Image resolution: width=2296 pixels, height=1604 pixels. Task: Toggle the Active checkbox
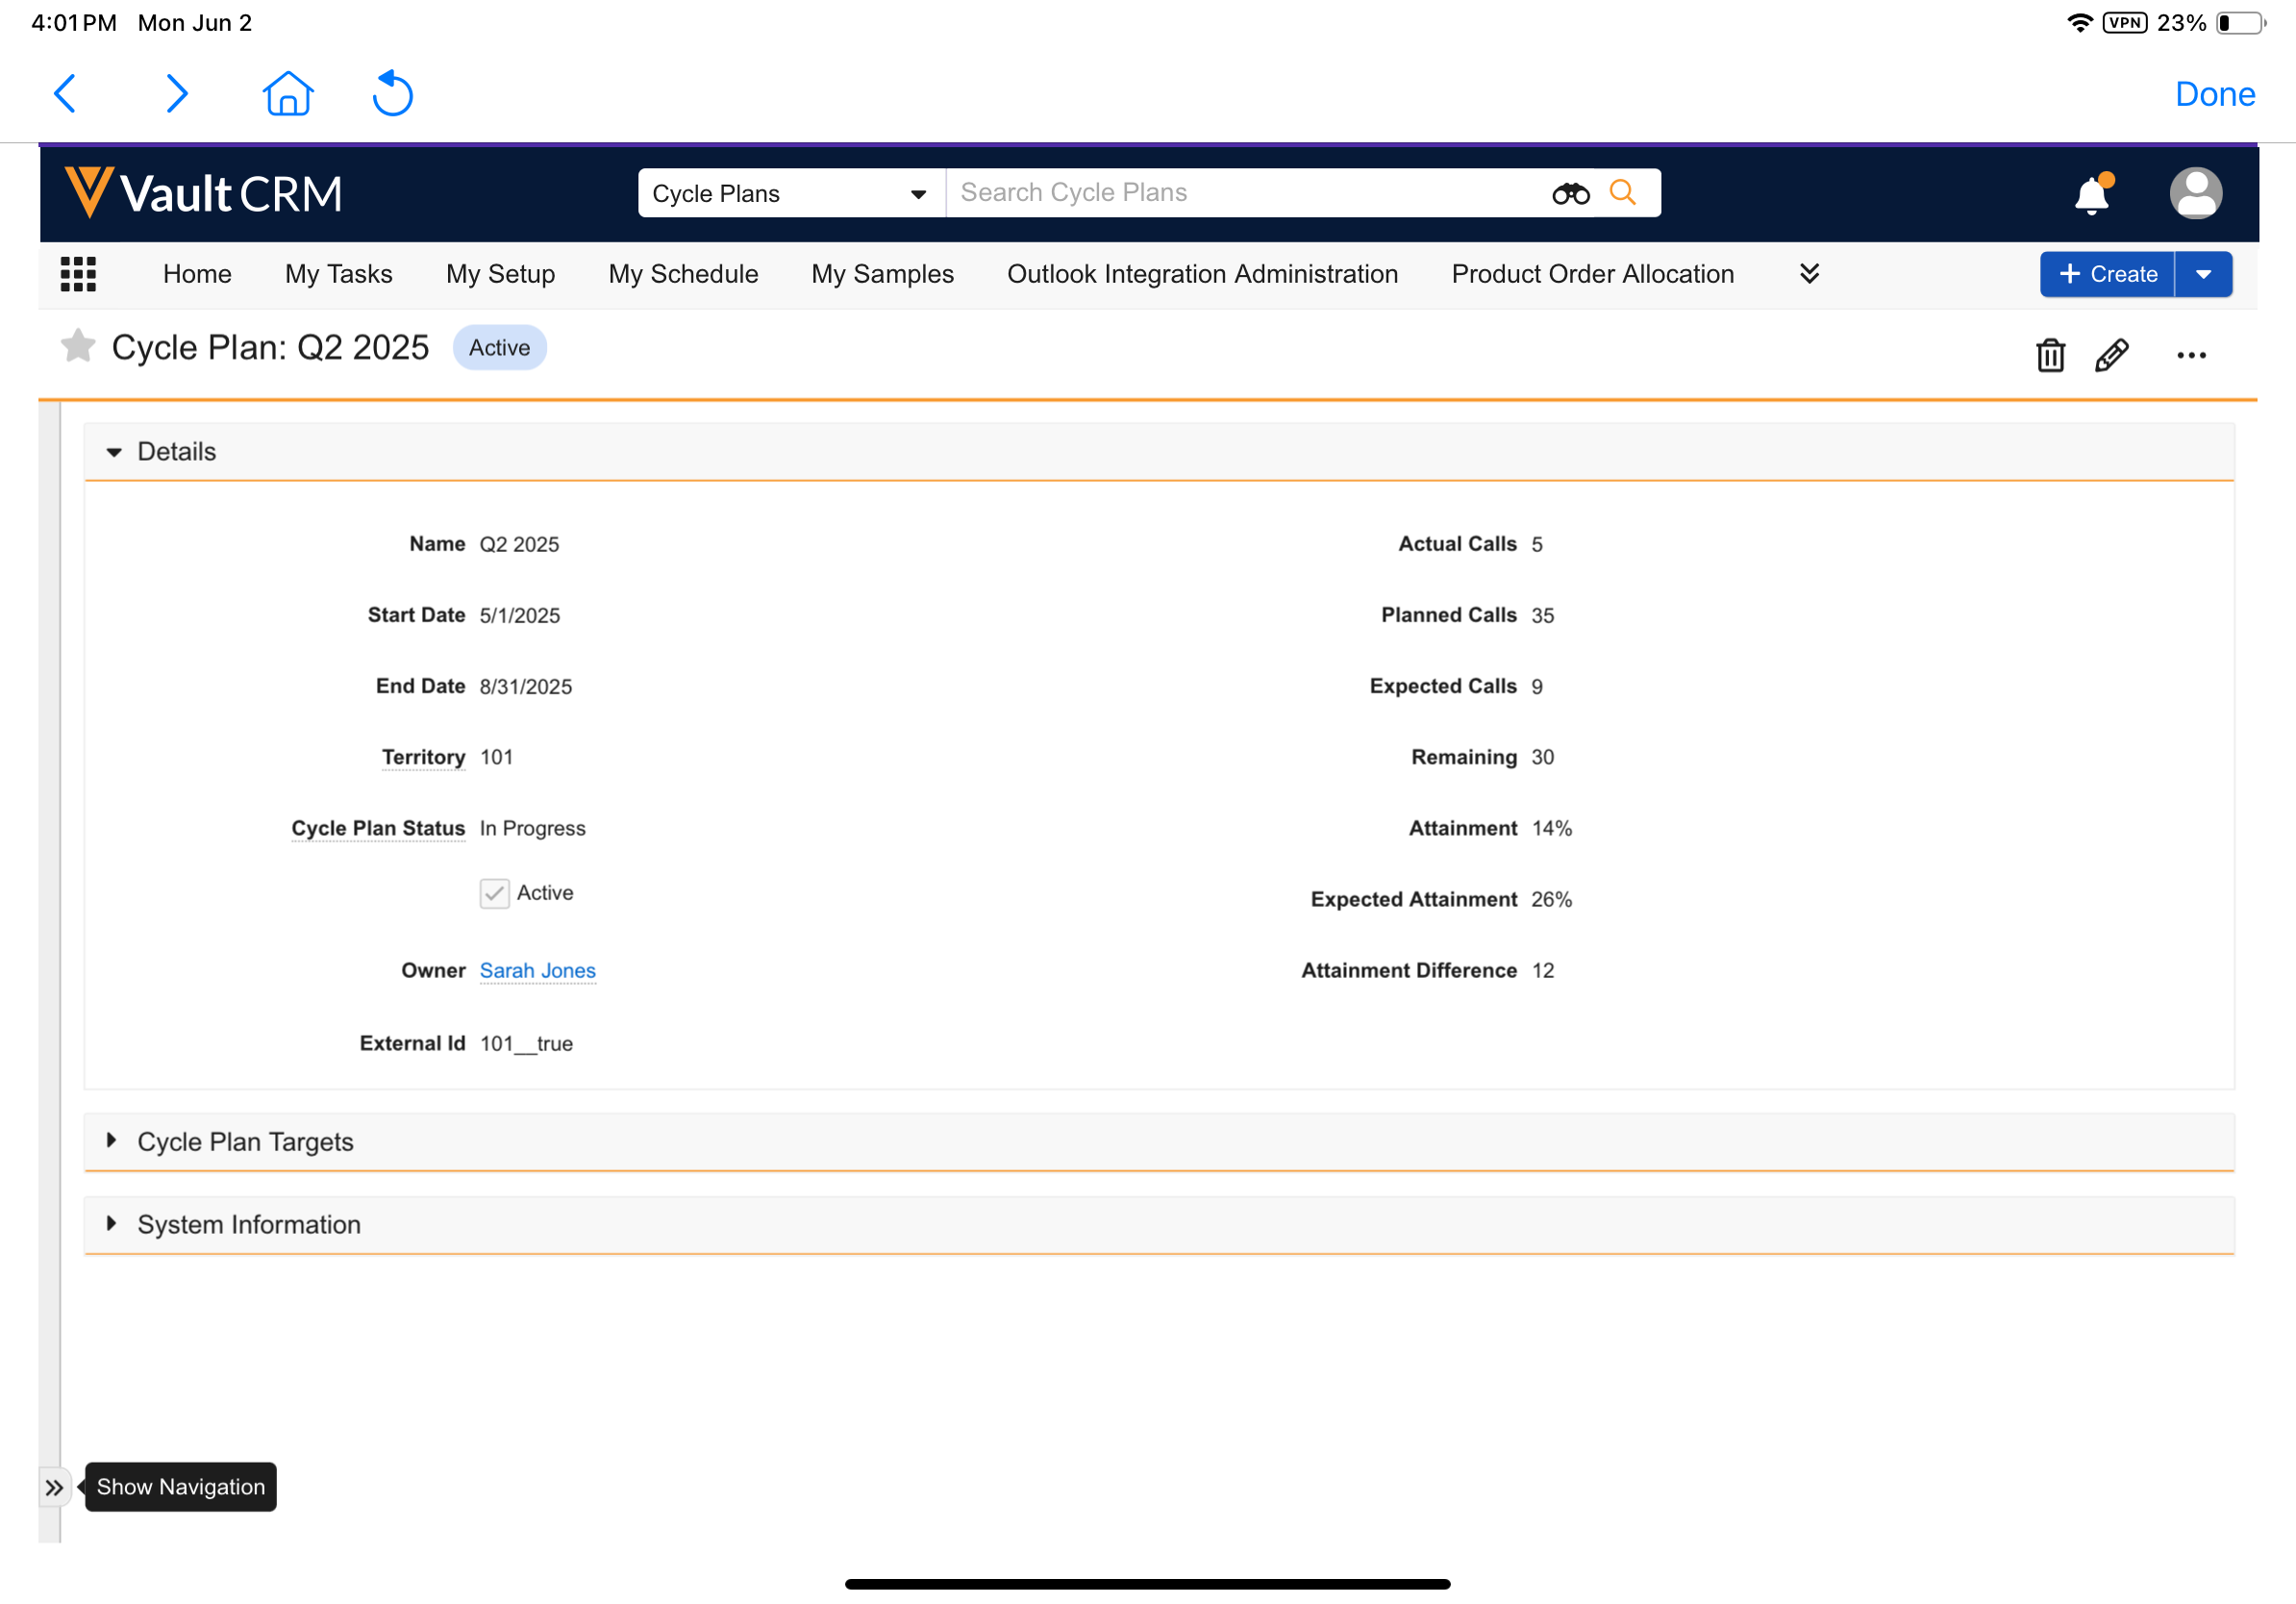click(x=495, y=893)
